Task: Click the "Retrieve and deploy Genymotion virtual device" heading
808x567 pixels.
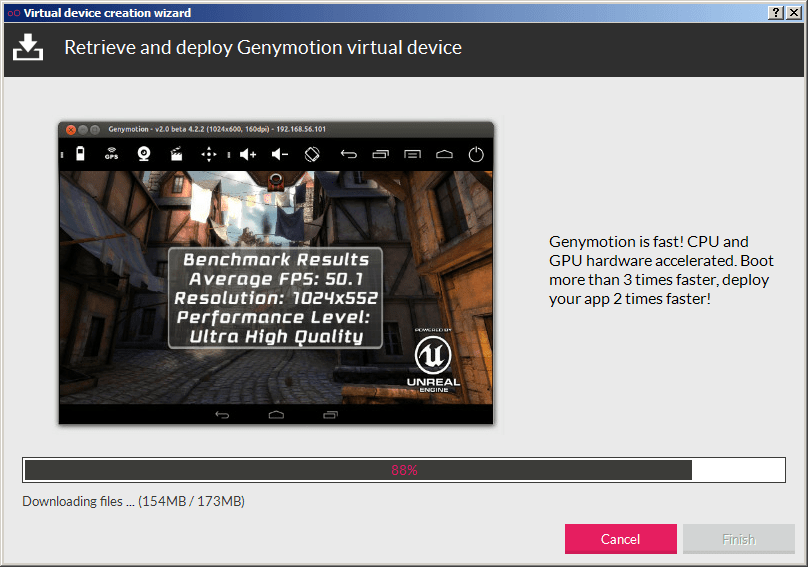Action: (263, 47)
